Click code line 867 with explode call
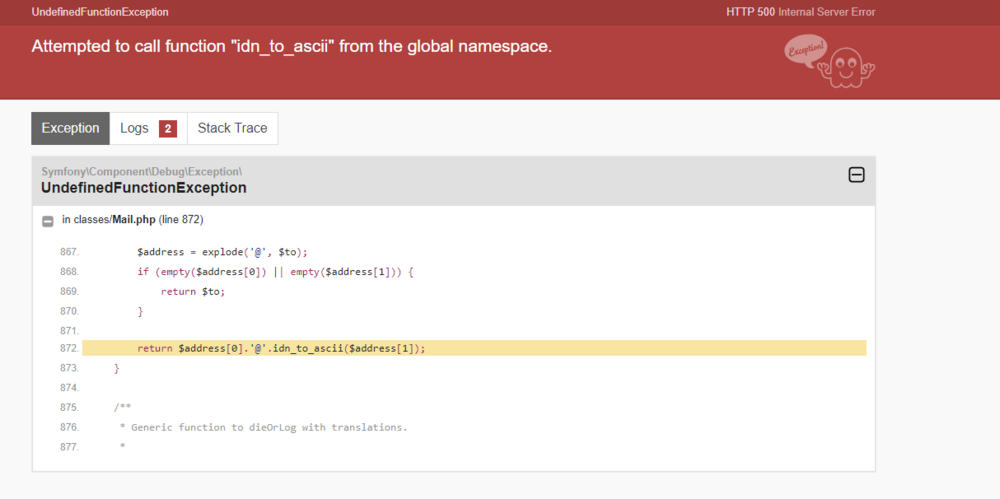The width and height of the screenshot is (1000, 499). tap(223, 252)
